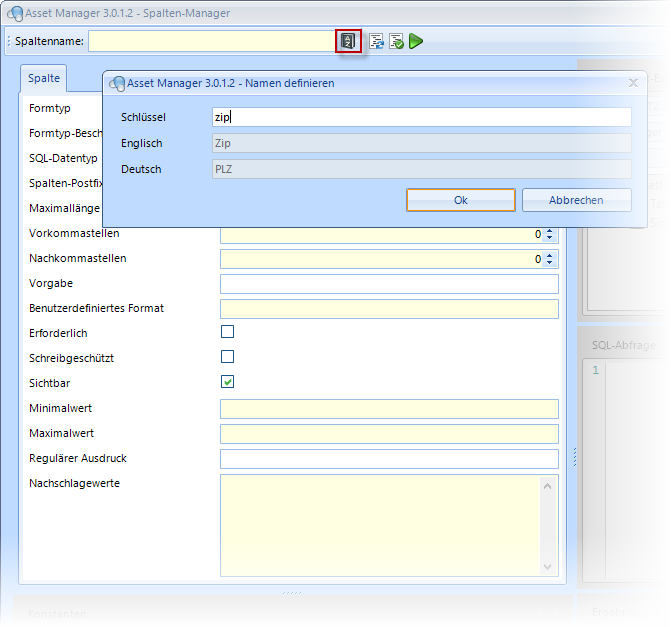The height and width of the screenshot is (627, 671).
Task: Increase the Nachkommastellen value
Action: [x=549, y=256]
